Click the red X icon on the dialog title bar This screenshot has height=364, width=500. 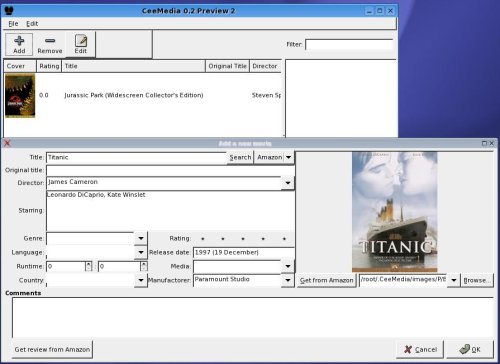[7, 143]
